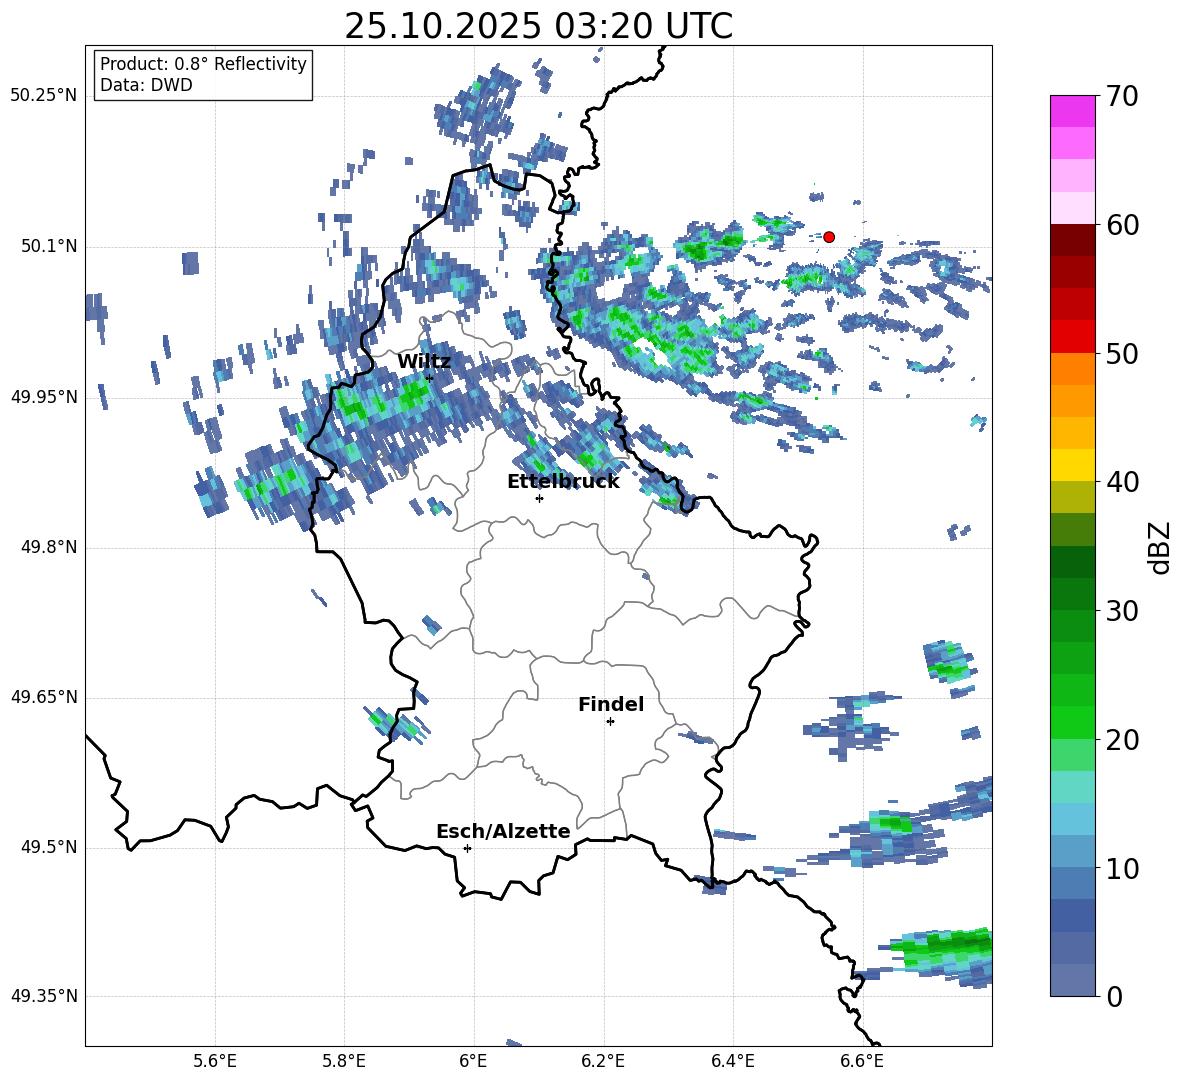The height and width of the screenshot is (1081, 1184).
Task: Click the 49.8°N latitude label
Action: (x=48, y=547)
